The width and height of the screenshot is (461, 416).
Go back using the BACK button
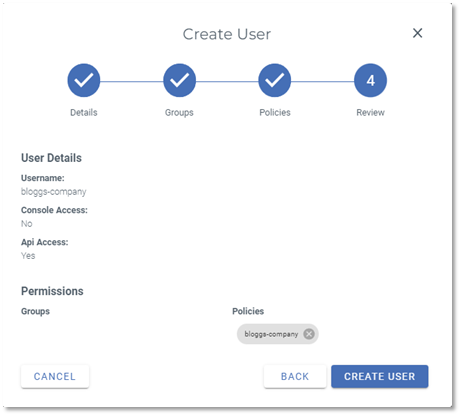click(295, 376)
